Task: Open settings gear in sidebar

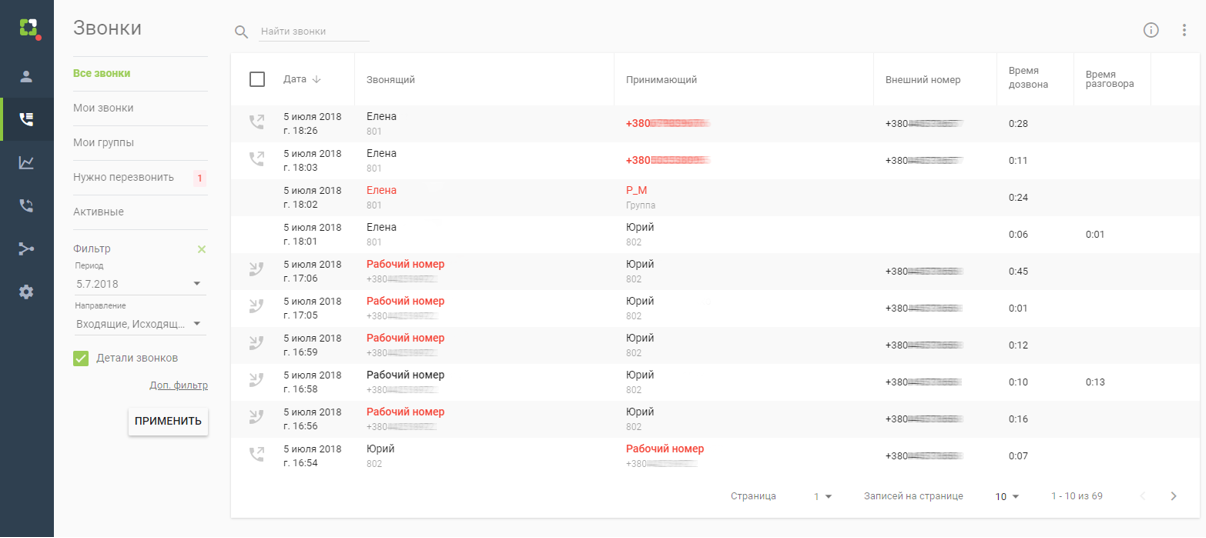Action: pyautogui.click(x=27, y=292)
